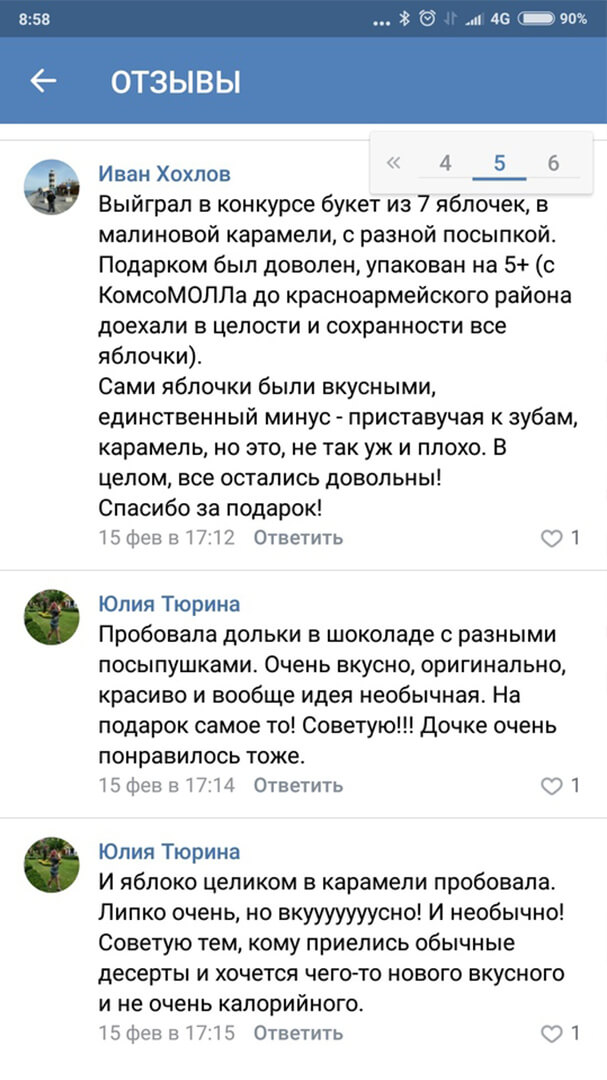Reply to Ivan Khokhlov's review
Viewport: 607px width, 1080px height.
click(x=297, y=538)
